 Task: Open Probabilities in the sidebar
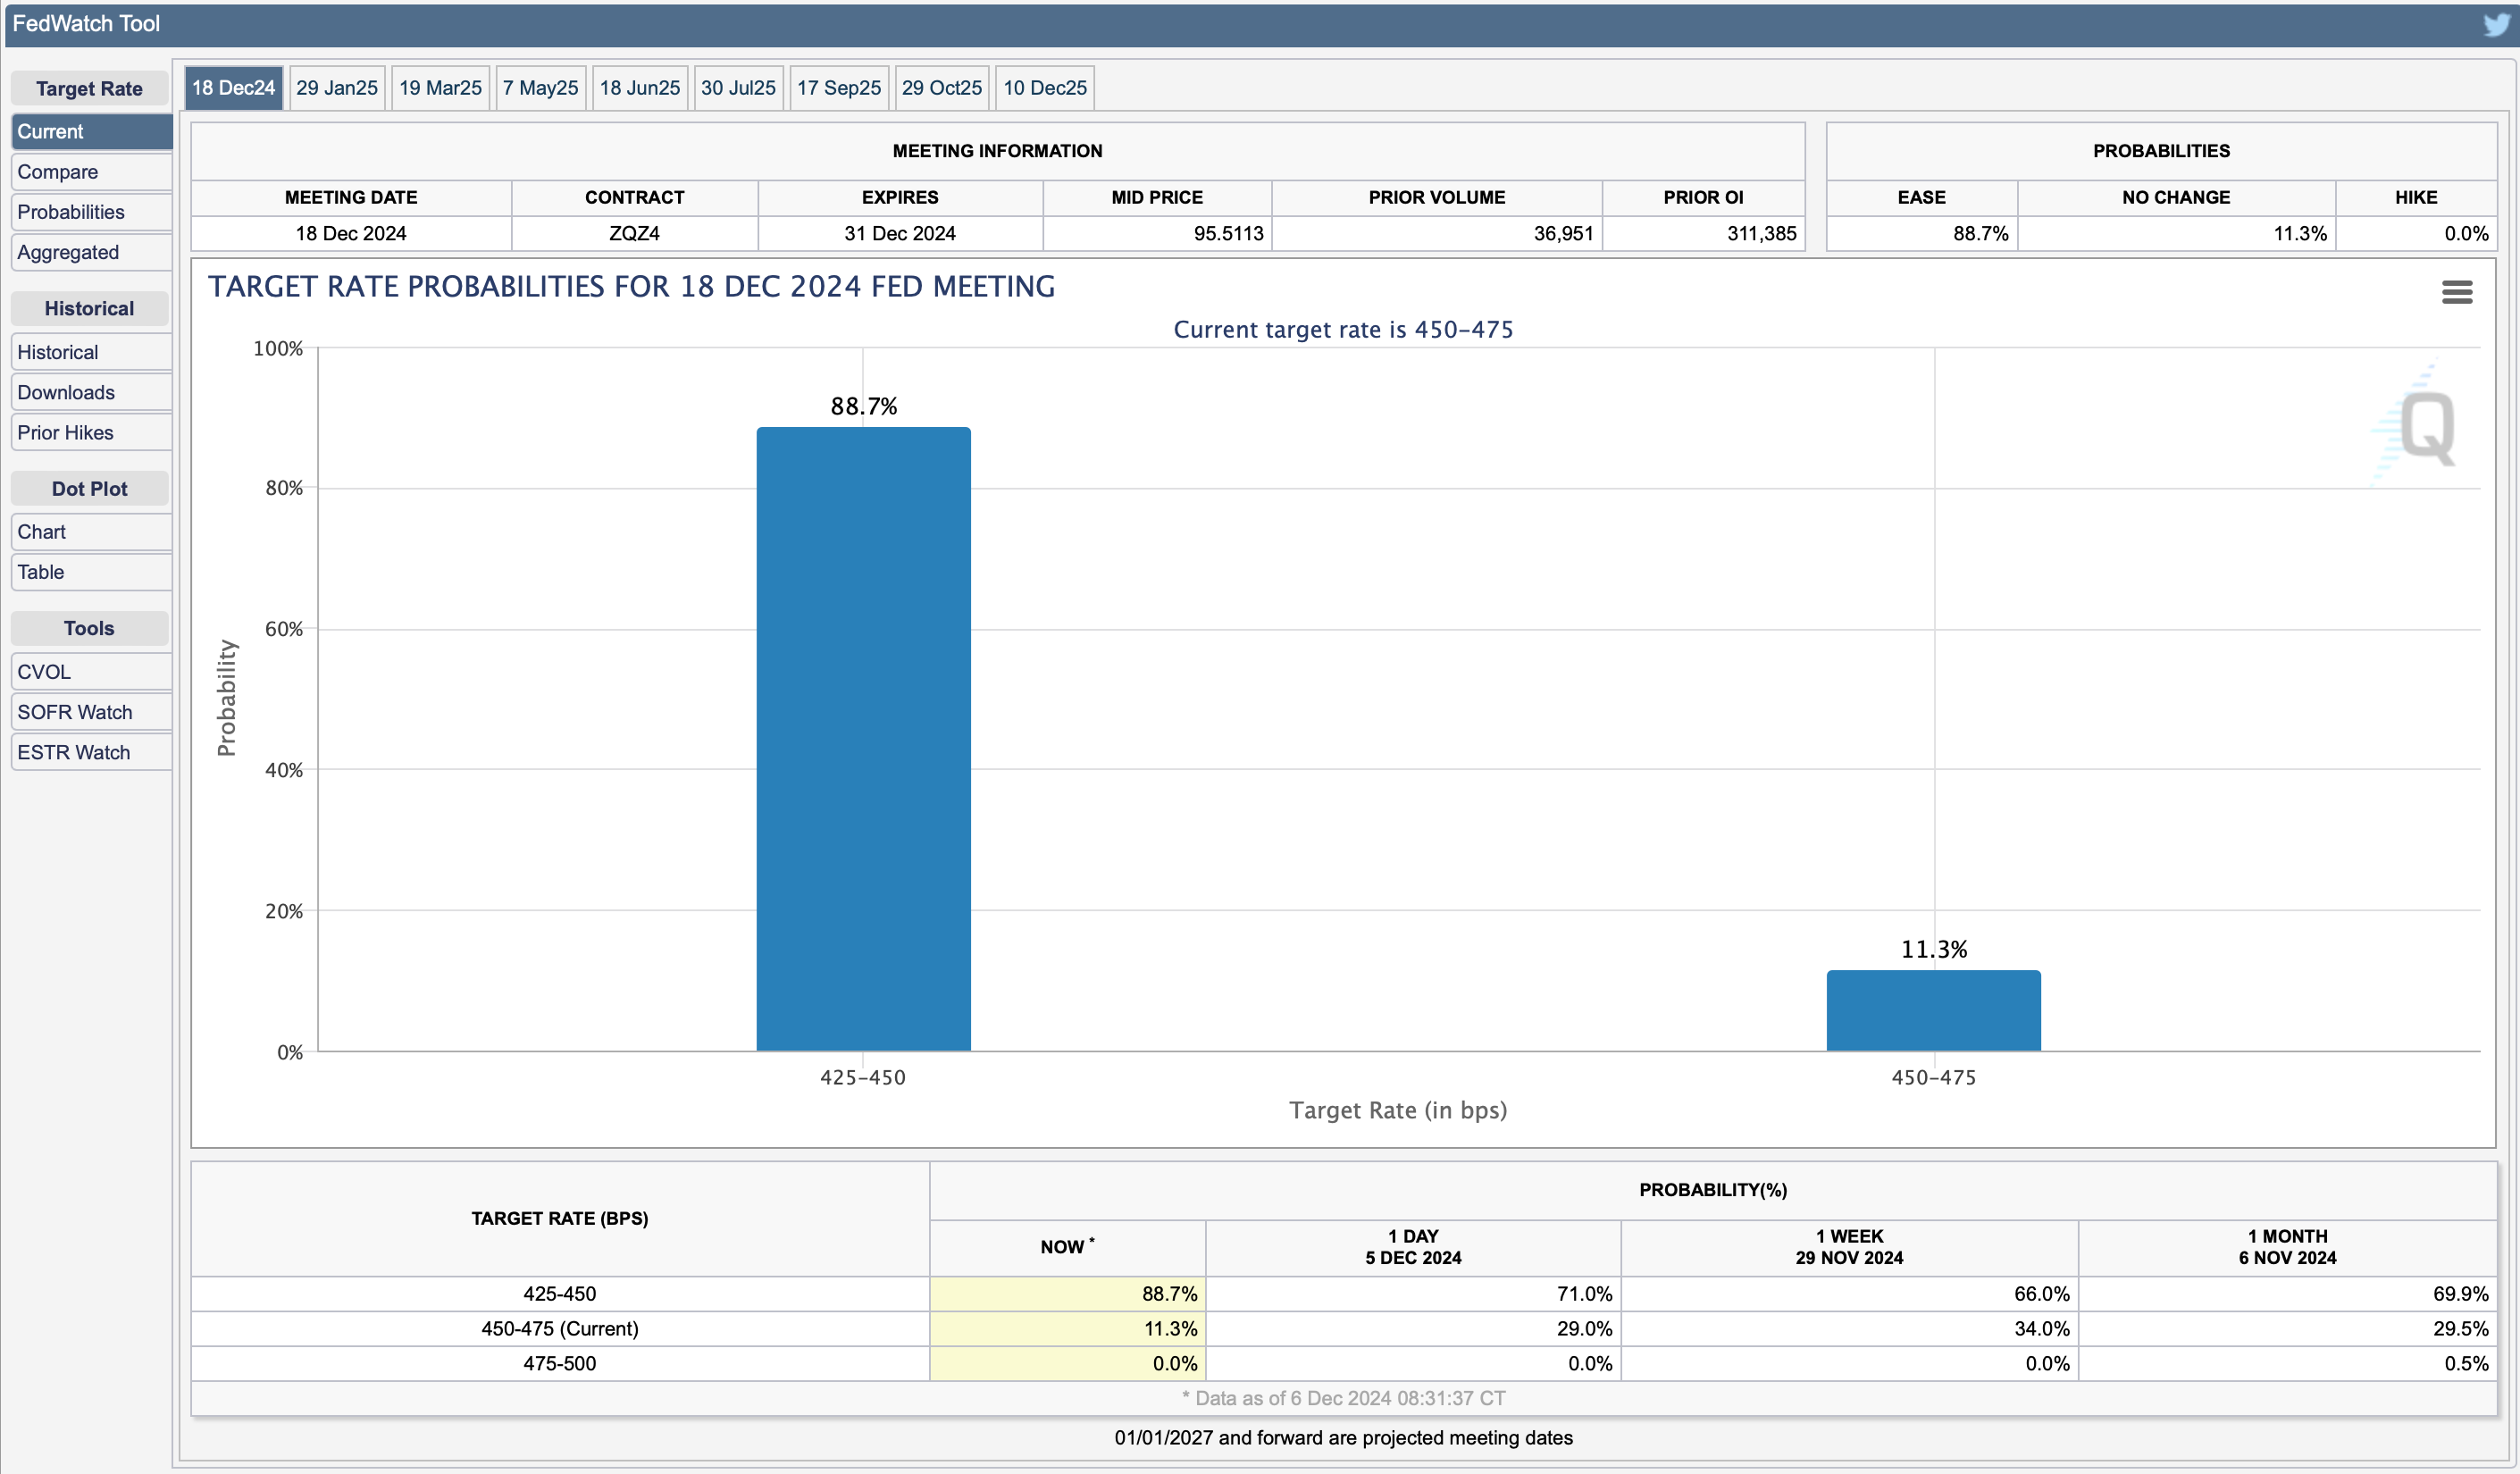click(90, 212)
